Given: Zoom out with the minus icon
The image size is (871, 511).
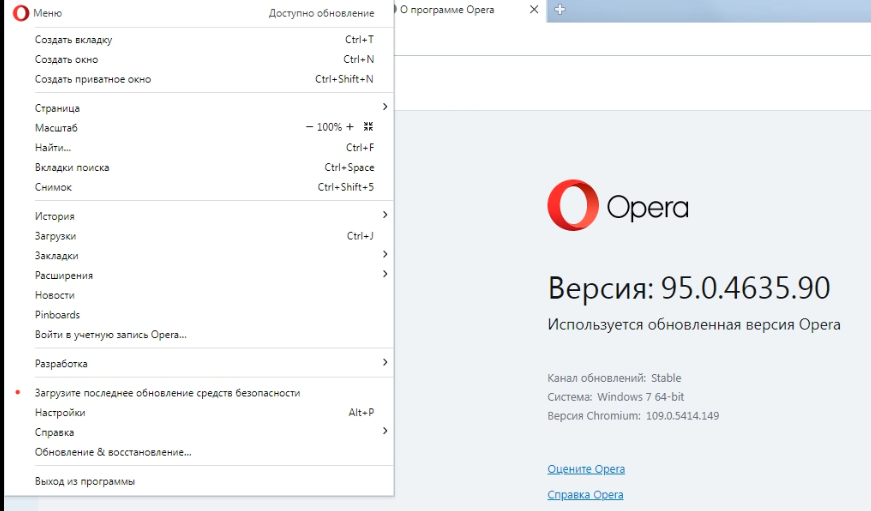Looking at the screenshot, I should (x=309, y=127).
